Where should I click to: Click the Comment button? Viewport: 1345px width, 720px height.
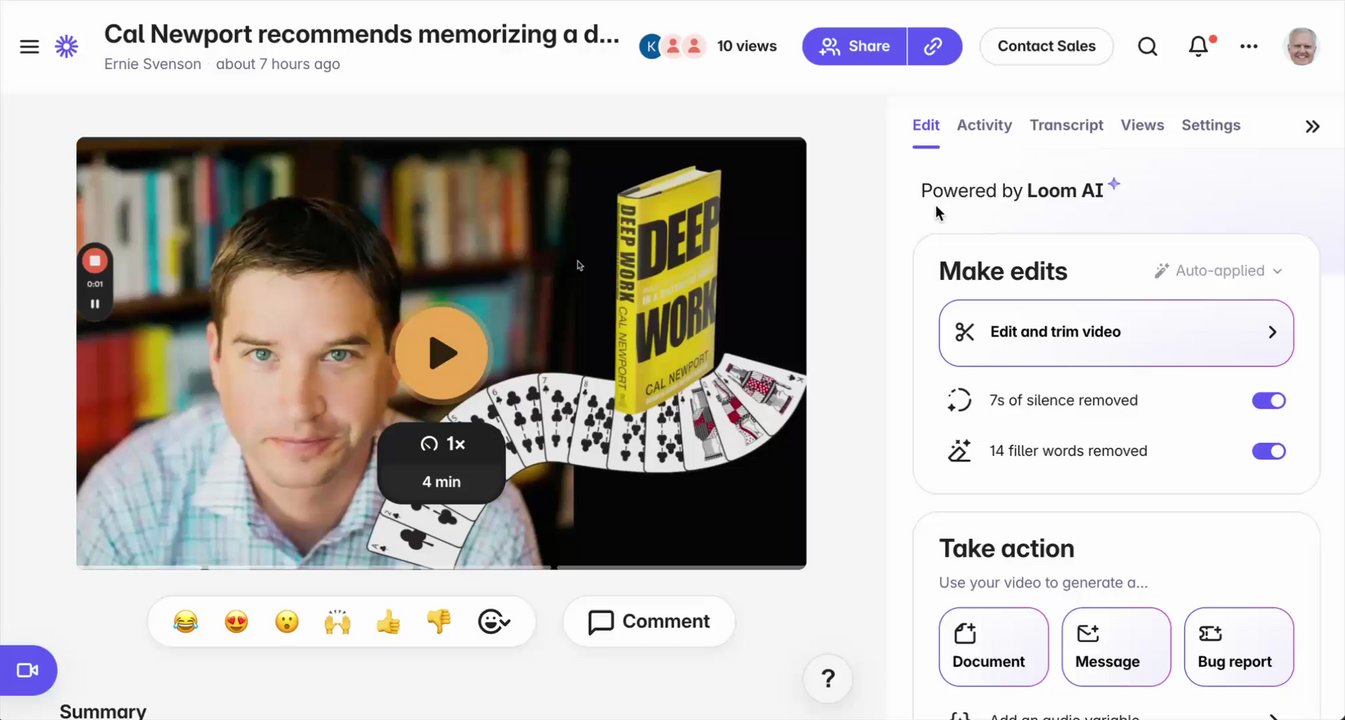[649, 621]
